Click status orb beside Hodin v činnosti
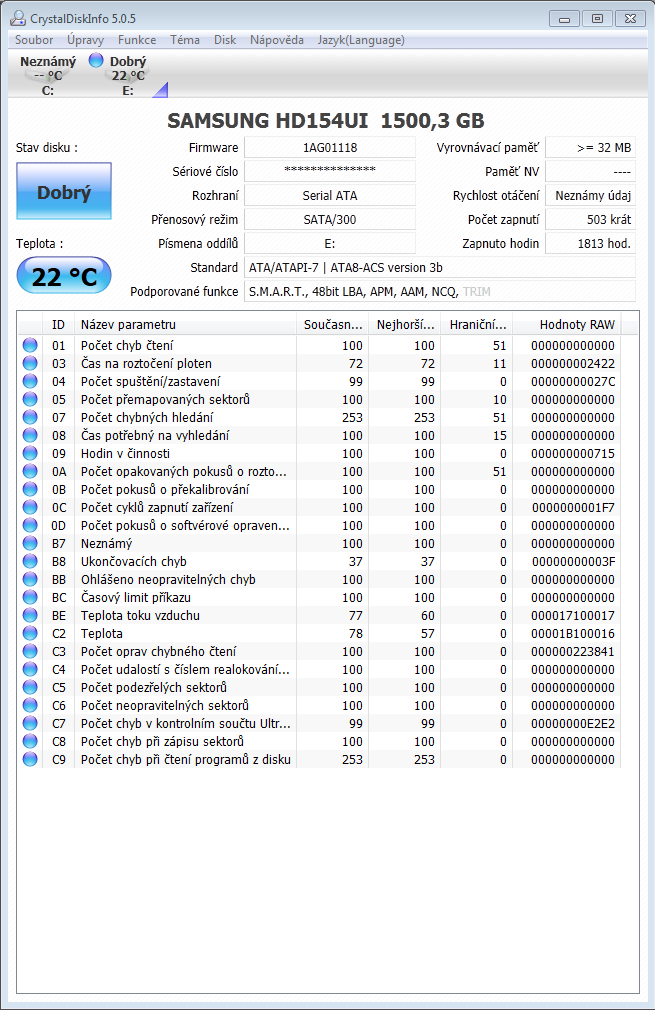 (x=30, y=454)
